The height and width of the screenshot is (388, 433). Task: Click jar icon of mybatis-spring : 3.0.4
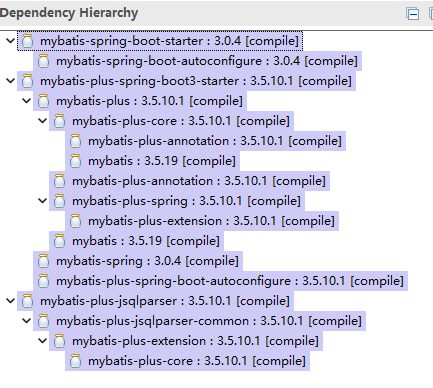[x=43, y=261]
